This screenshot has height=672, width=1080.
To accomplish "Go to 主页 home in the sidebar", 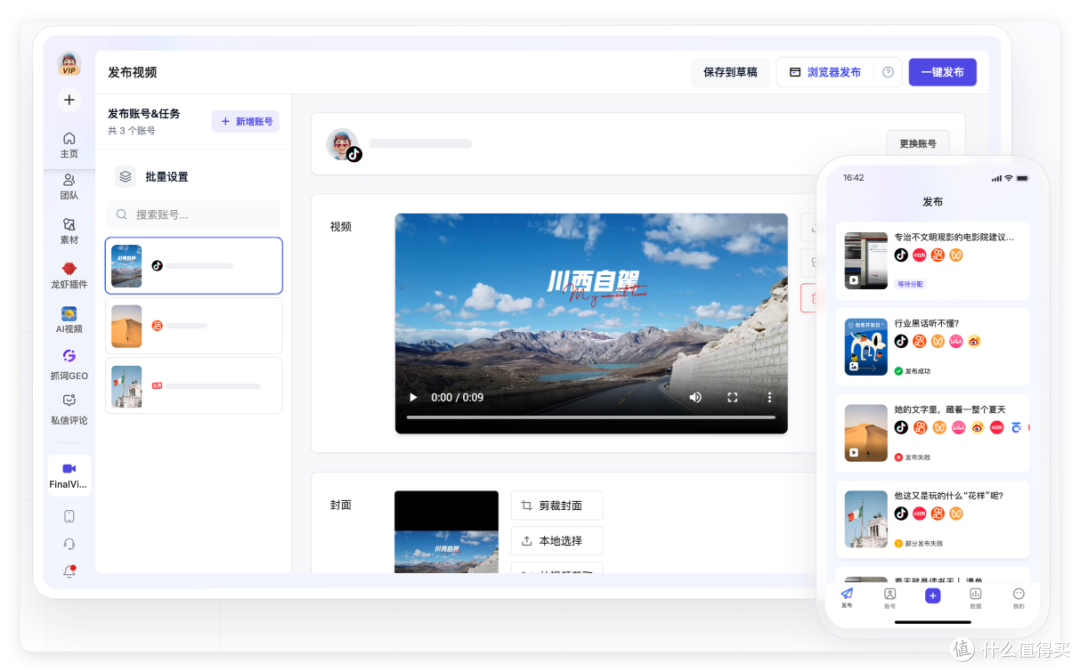I will pos(69,145).
